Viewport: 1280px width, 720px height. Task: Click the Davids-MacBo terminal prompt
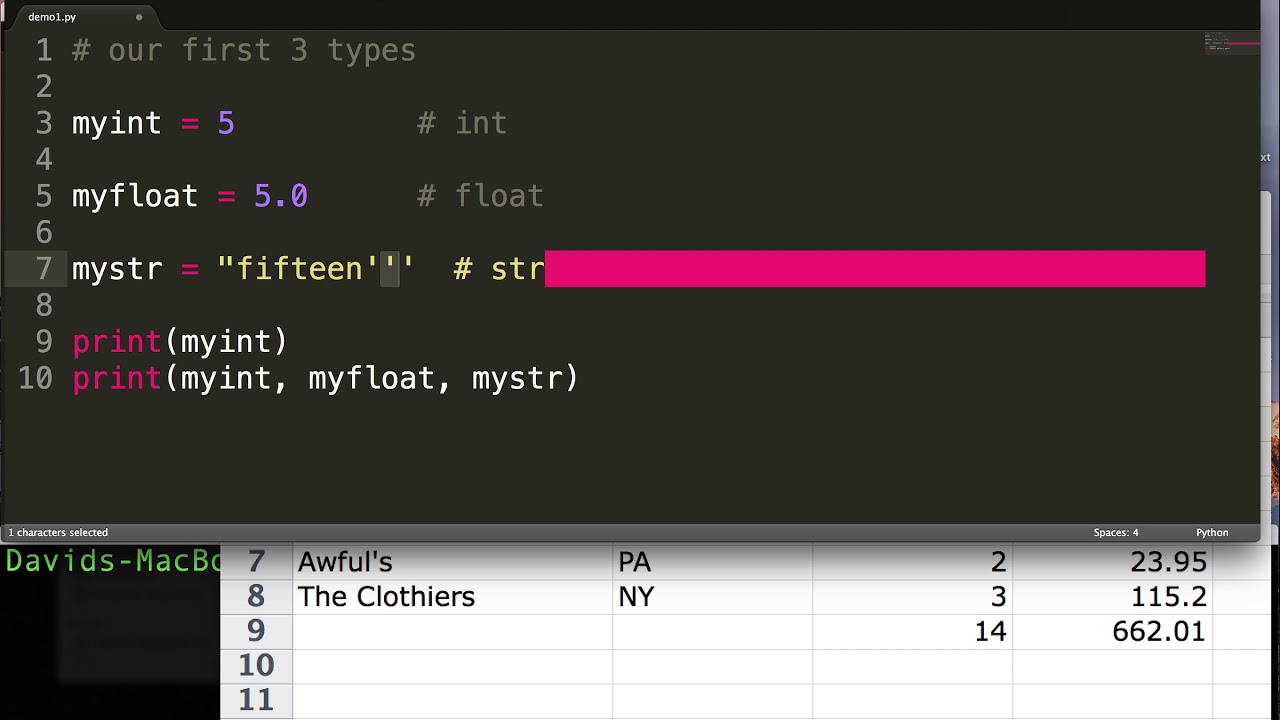[x=112, y=561]
